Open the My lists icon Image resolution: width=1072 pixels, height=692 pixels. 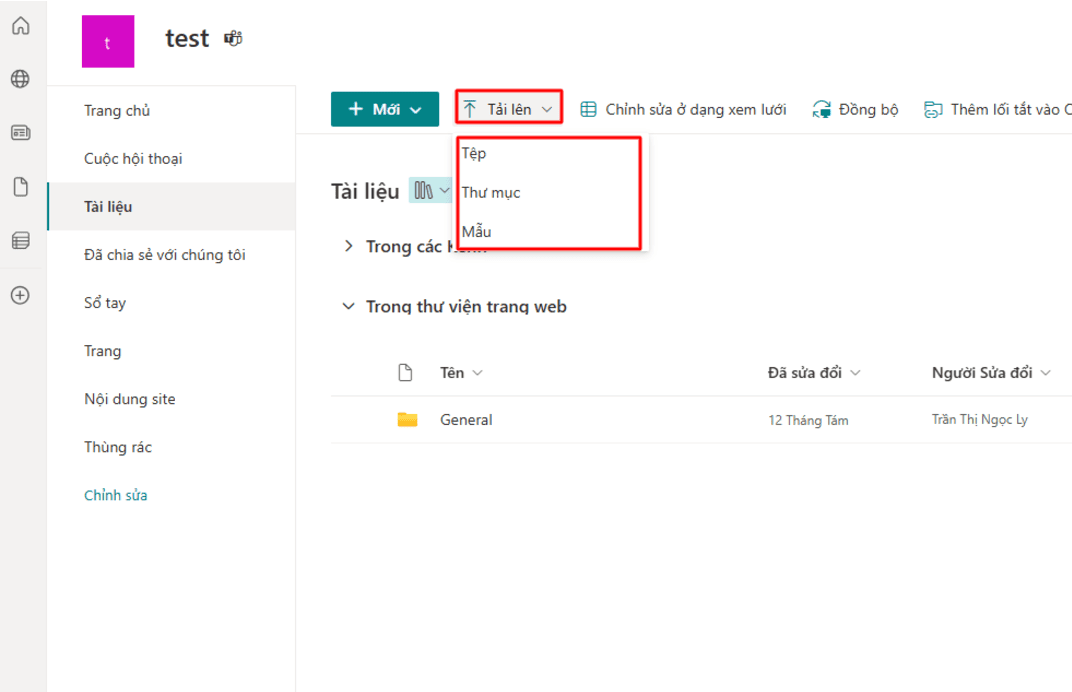coord(21,241)
